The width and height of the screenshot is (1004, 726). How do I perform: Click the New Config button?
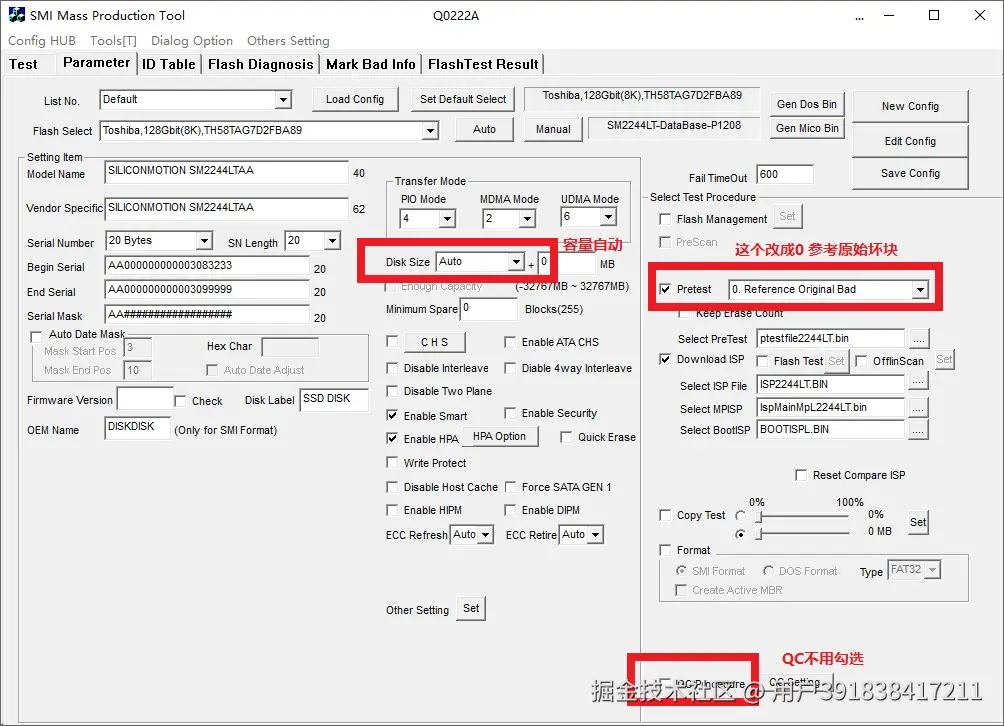910,106
